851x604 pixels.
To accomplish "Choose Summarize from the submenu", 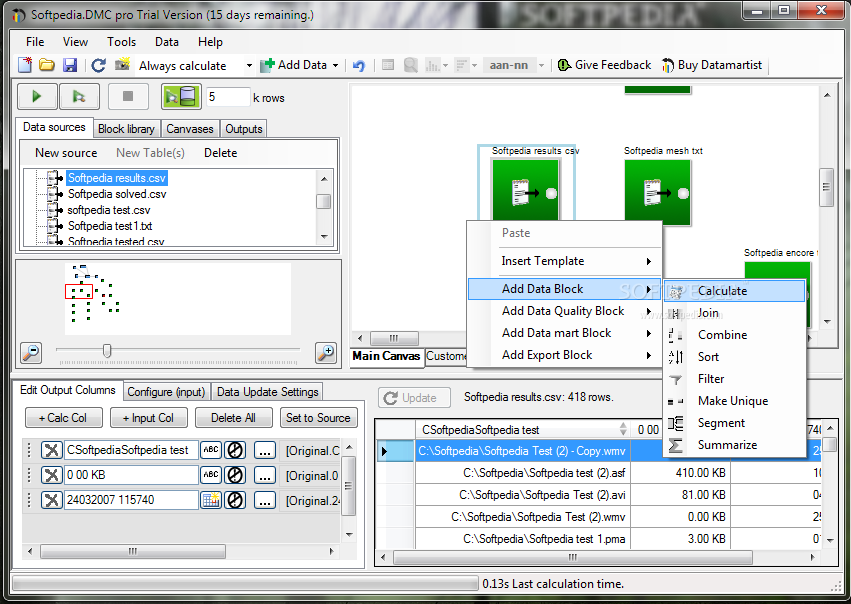I will [x=734, y=445].
